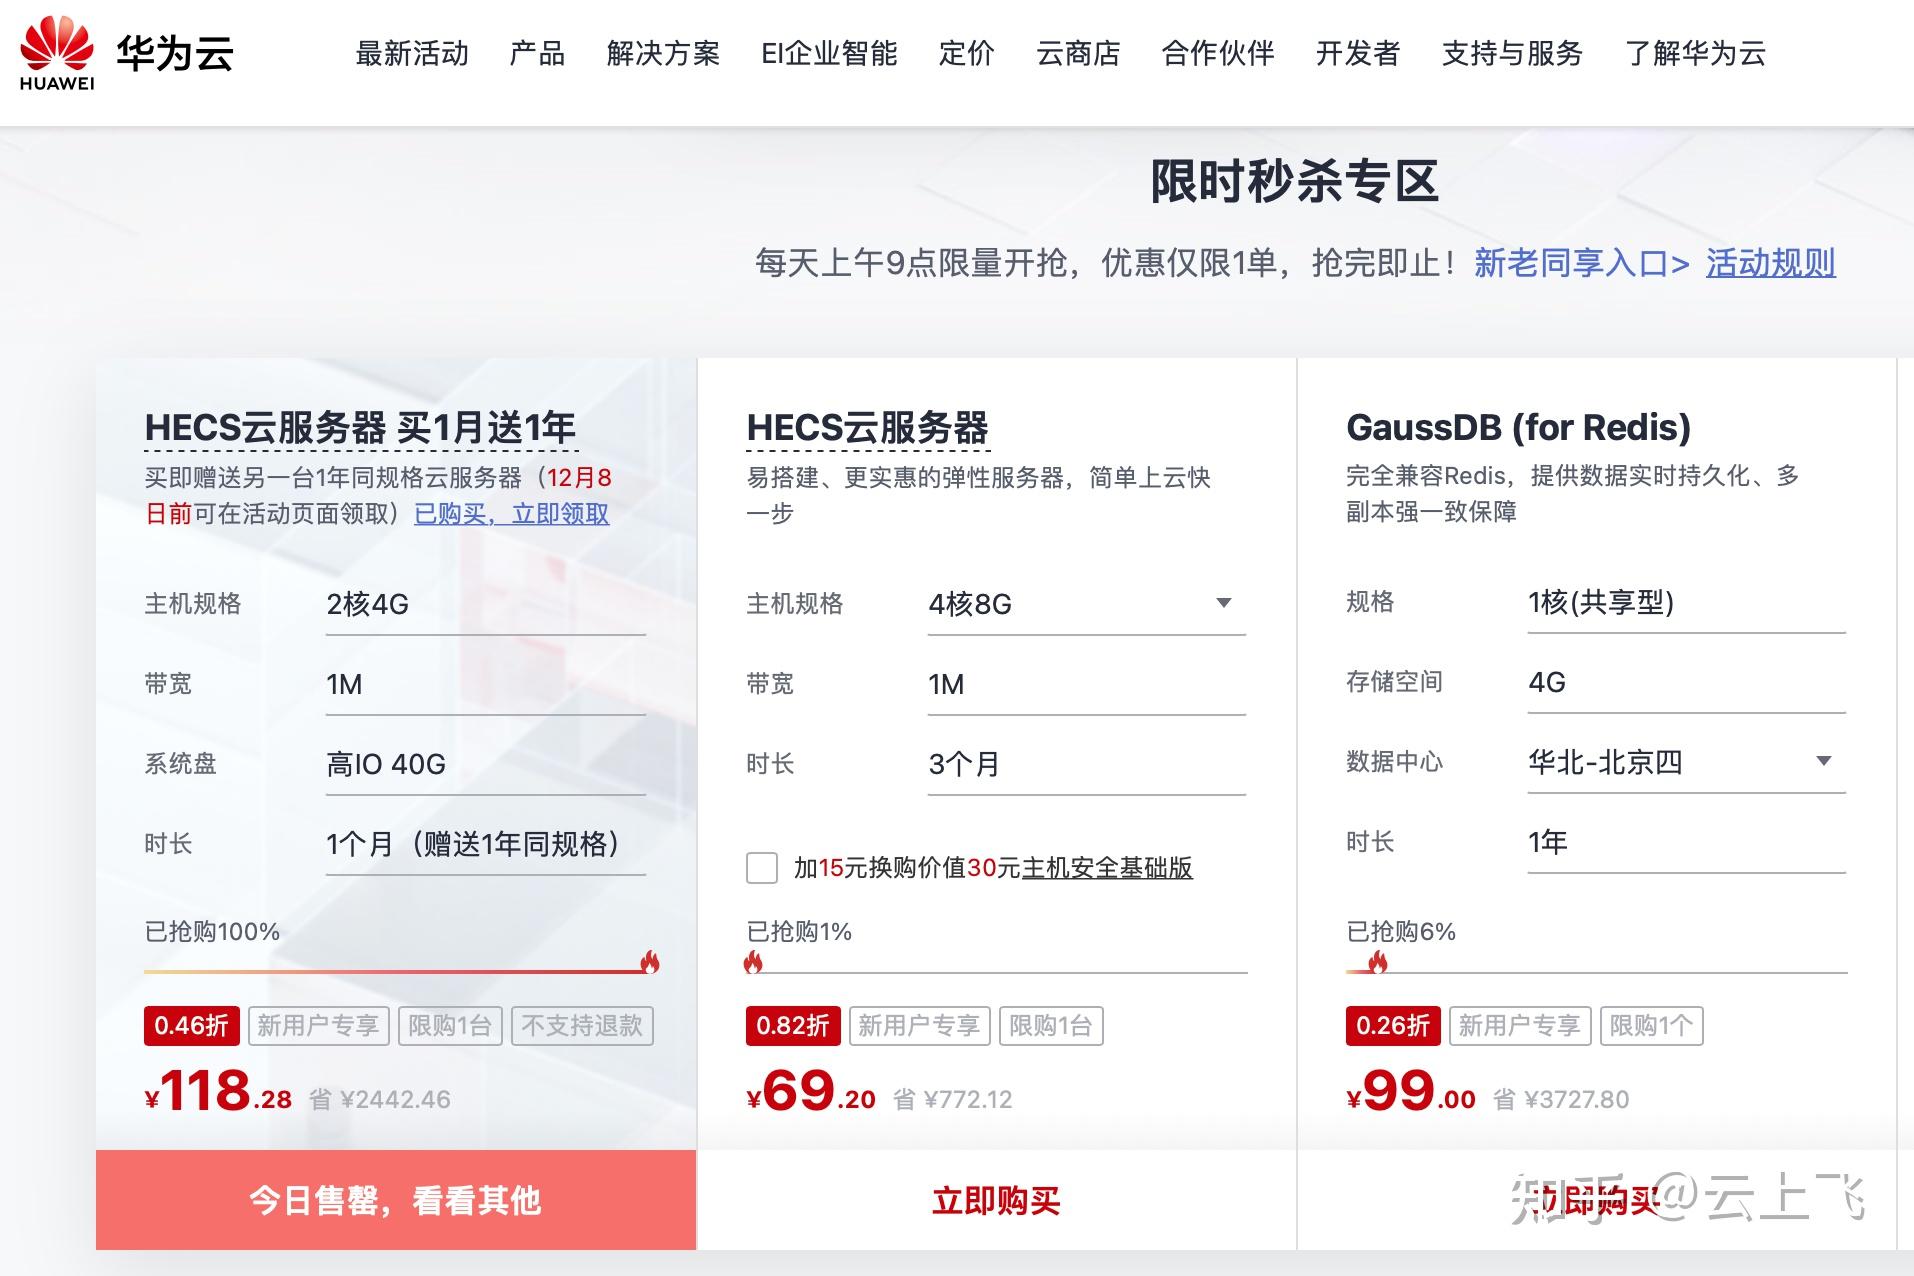Click the Huawei logo icon
Image resolution: width=1914 pixels, height=1276 pixels.
click(x=57, y=54)
